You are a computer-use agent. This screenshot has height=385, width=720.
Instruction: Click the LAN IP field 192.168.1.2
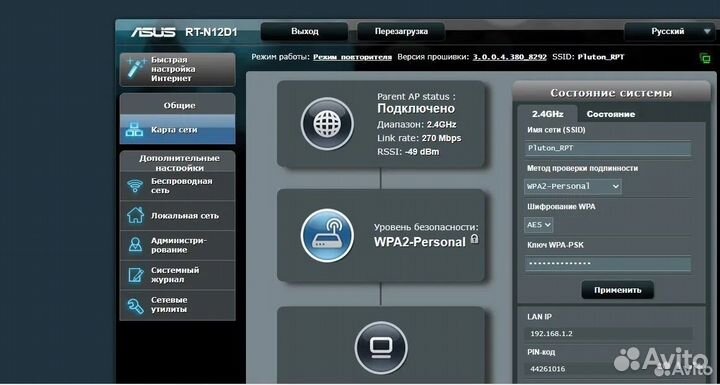click(x=608, y=334)
